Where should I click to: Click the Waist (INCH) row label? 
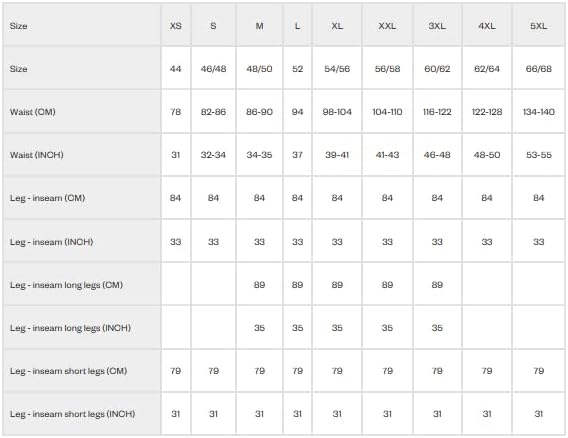[x=37, y=155]
